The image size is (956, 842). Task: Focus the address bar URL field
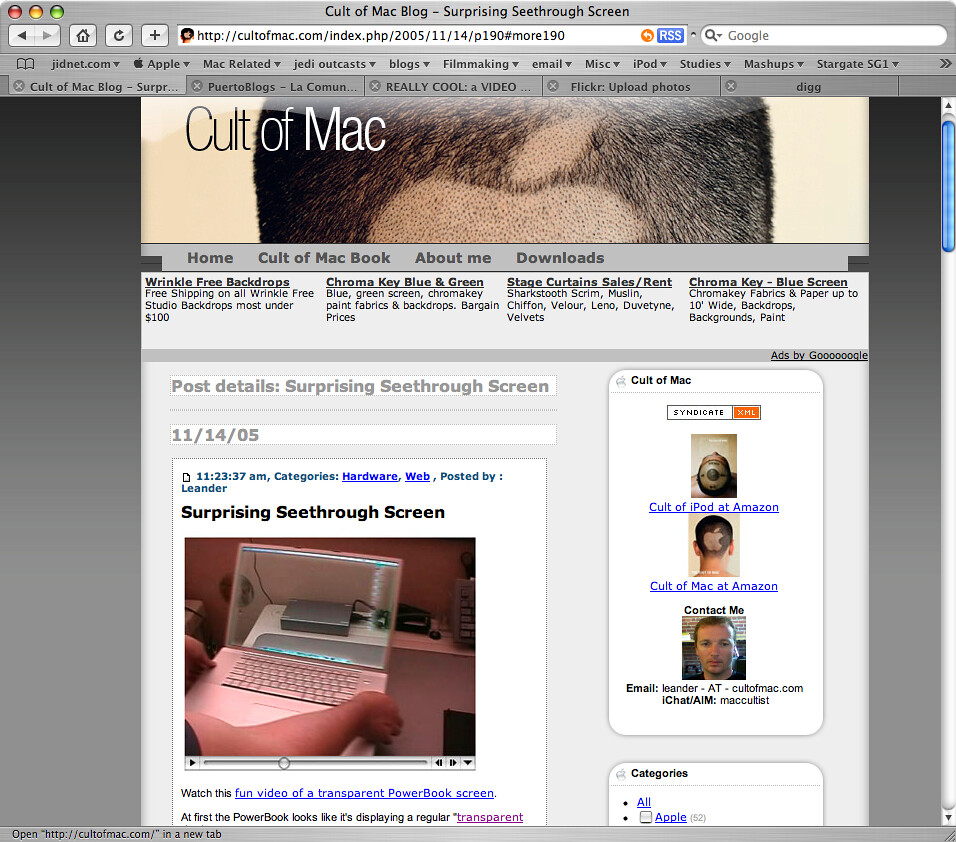[x=431, y=35]
